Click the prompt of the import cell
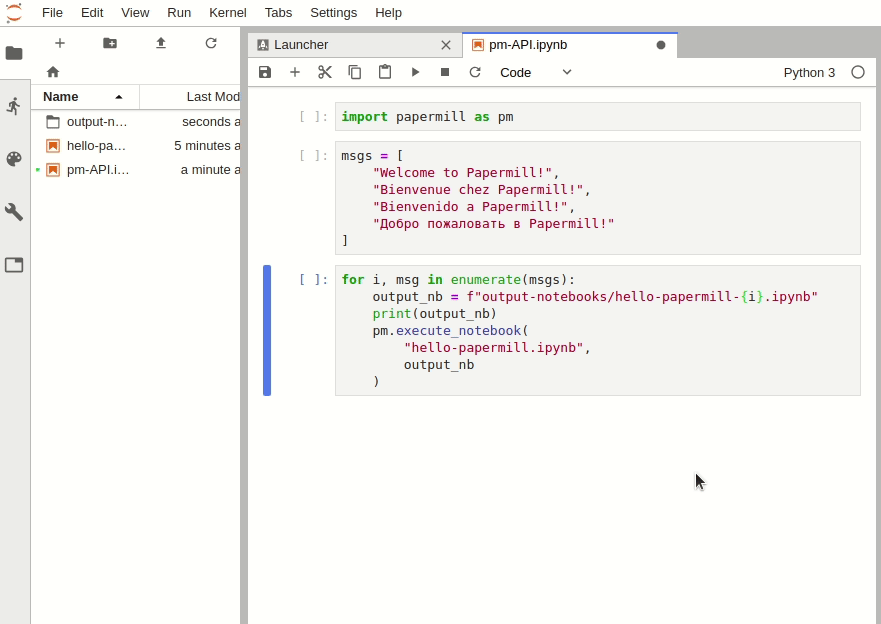The width and height of the screenshot is (881, 624). point(314,117)
